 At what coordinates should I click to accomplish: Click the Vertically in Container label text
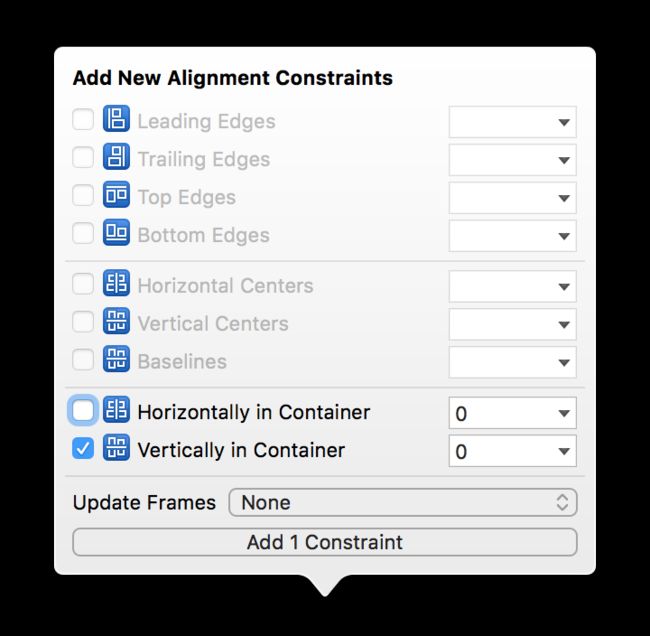(x=241, y=450)
